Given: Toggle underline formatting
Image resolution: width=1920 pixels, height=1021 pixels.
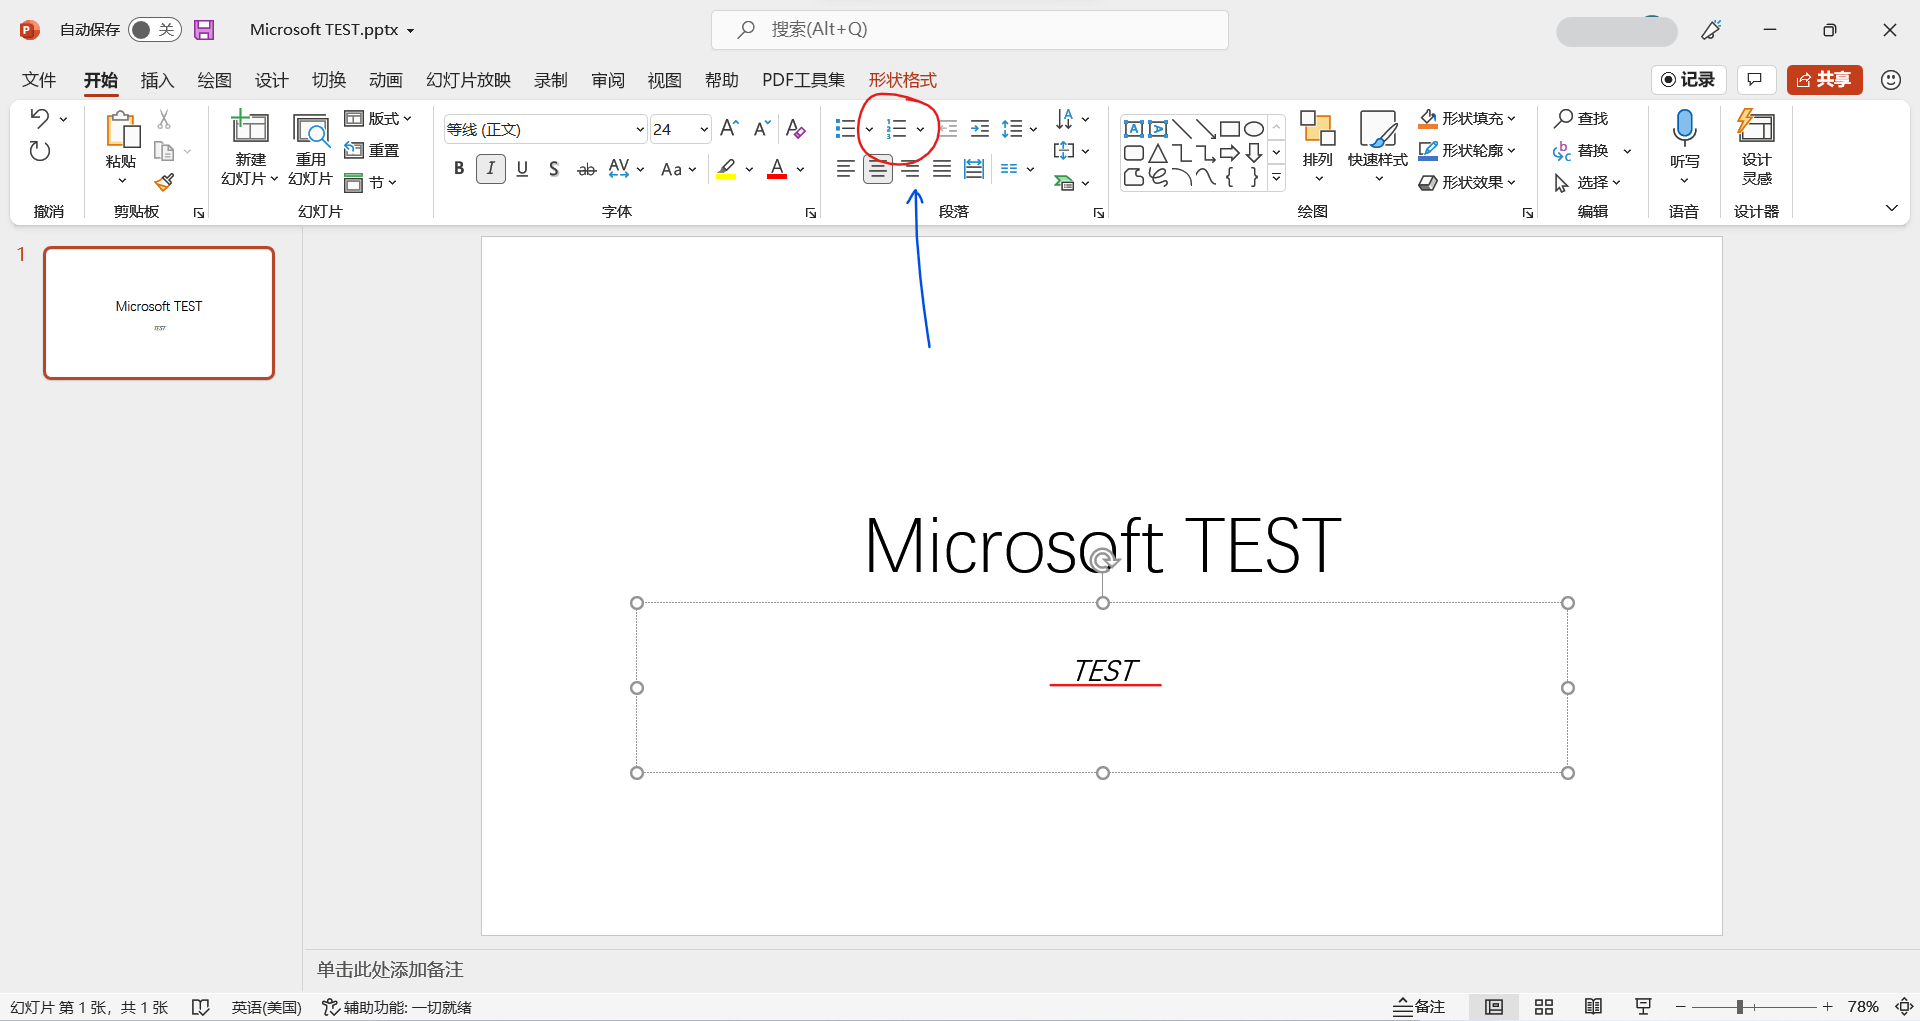Looking at the screenshot, I should (x=522, y=169).
